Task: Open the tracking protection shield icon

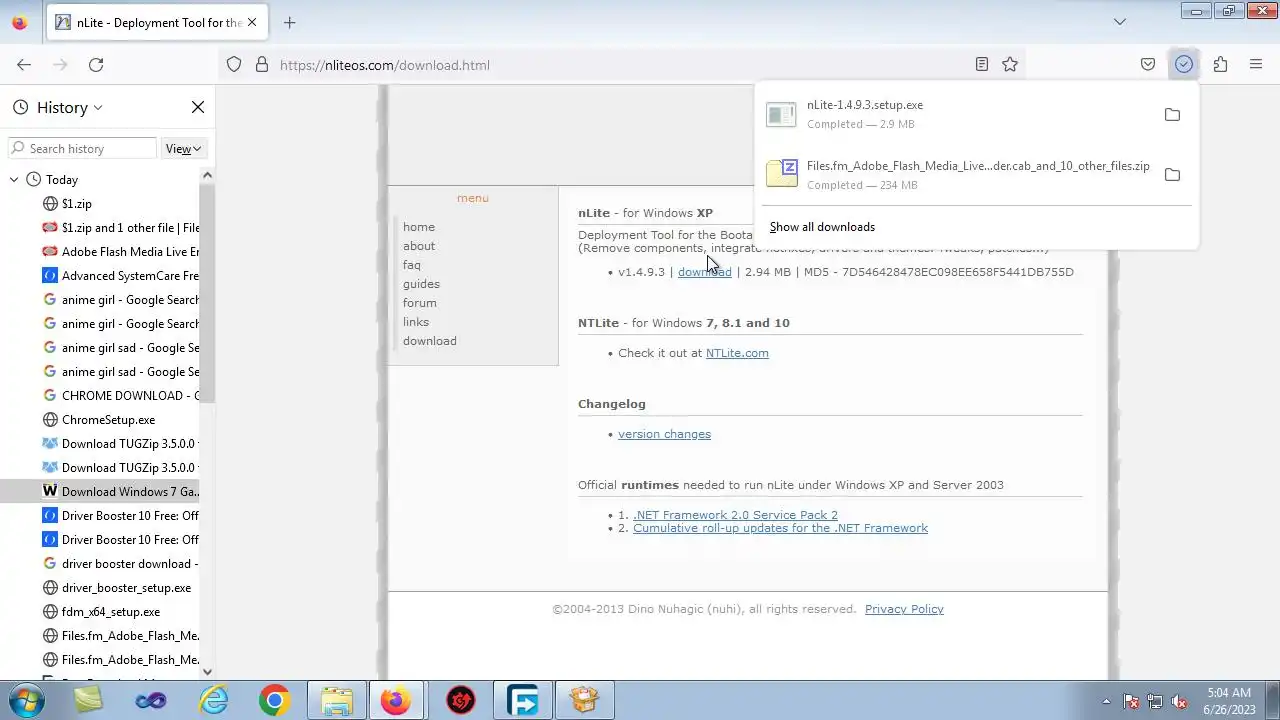Action: coord(234,65)
